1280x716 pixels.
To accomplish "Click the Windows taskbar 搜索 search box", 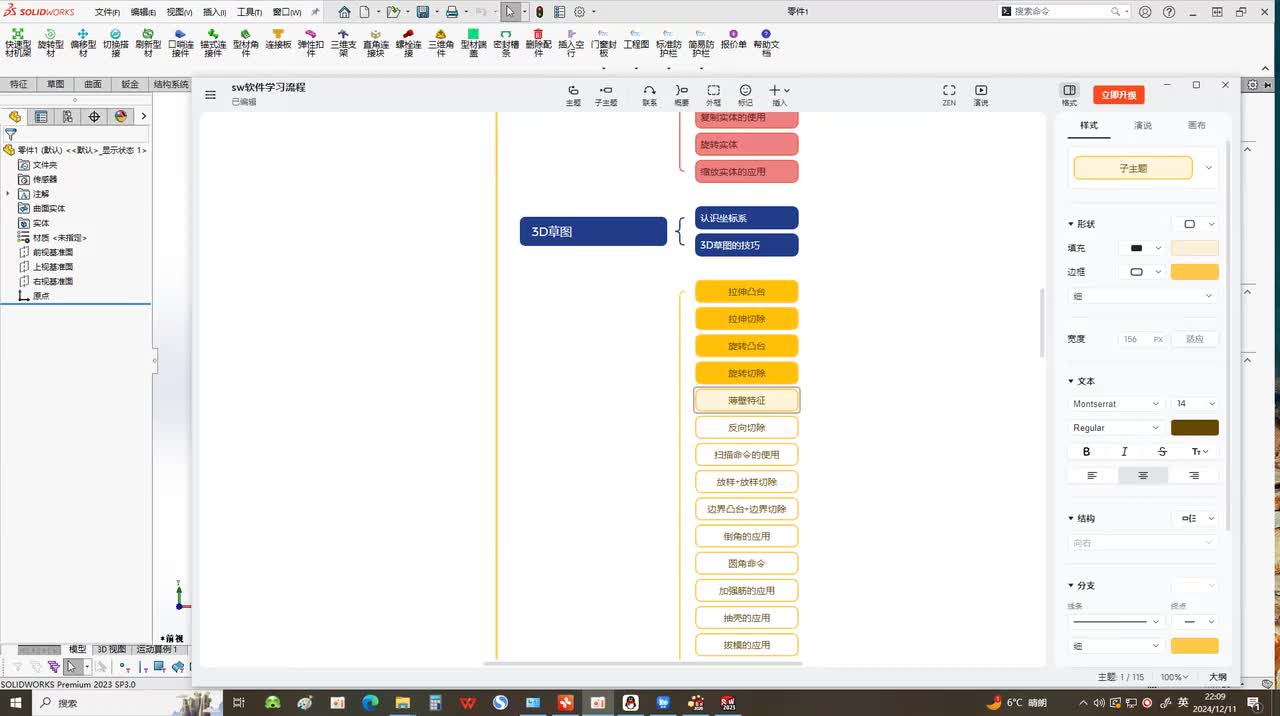I will (130, 703).
